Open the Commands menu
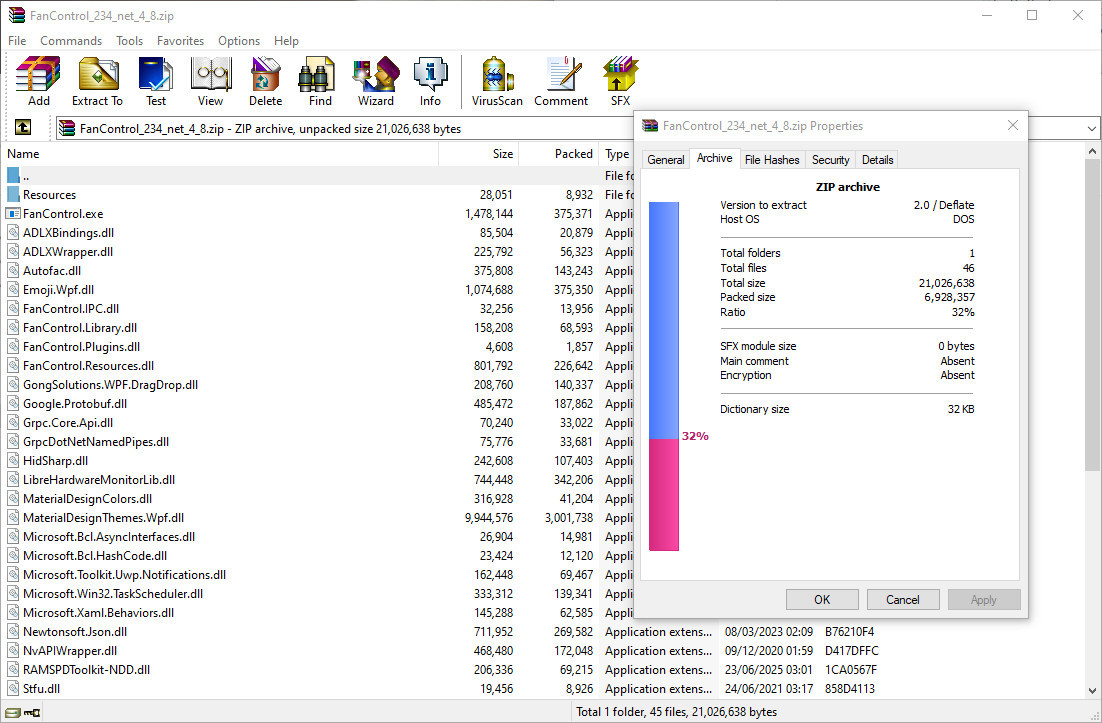 (71, 41)
